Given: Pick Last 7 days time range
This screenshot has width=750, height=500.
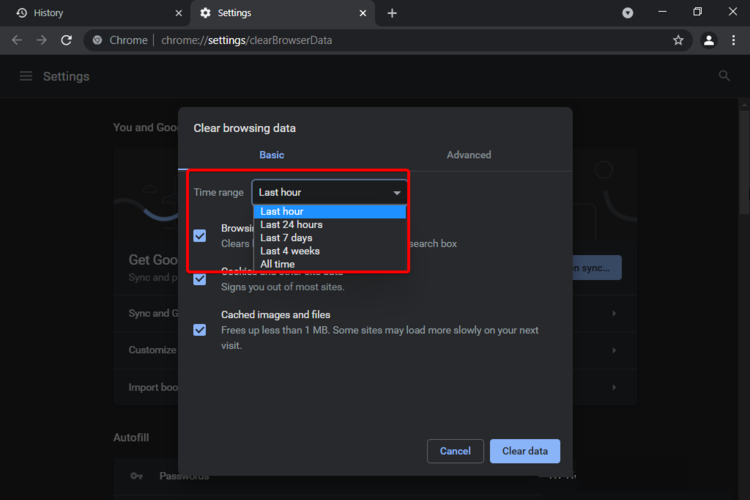Looking at the screenshot, I should click(286, 238).
